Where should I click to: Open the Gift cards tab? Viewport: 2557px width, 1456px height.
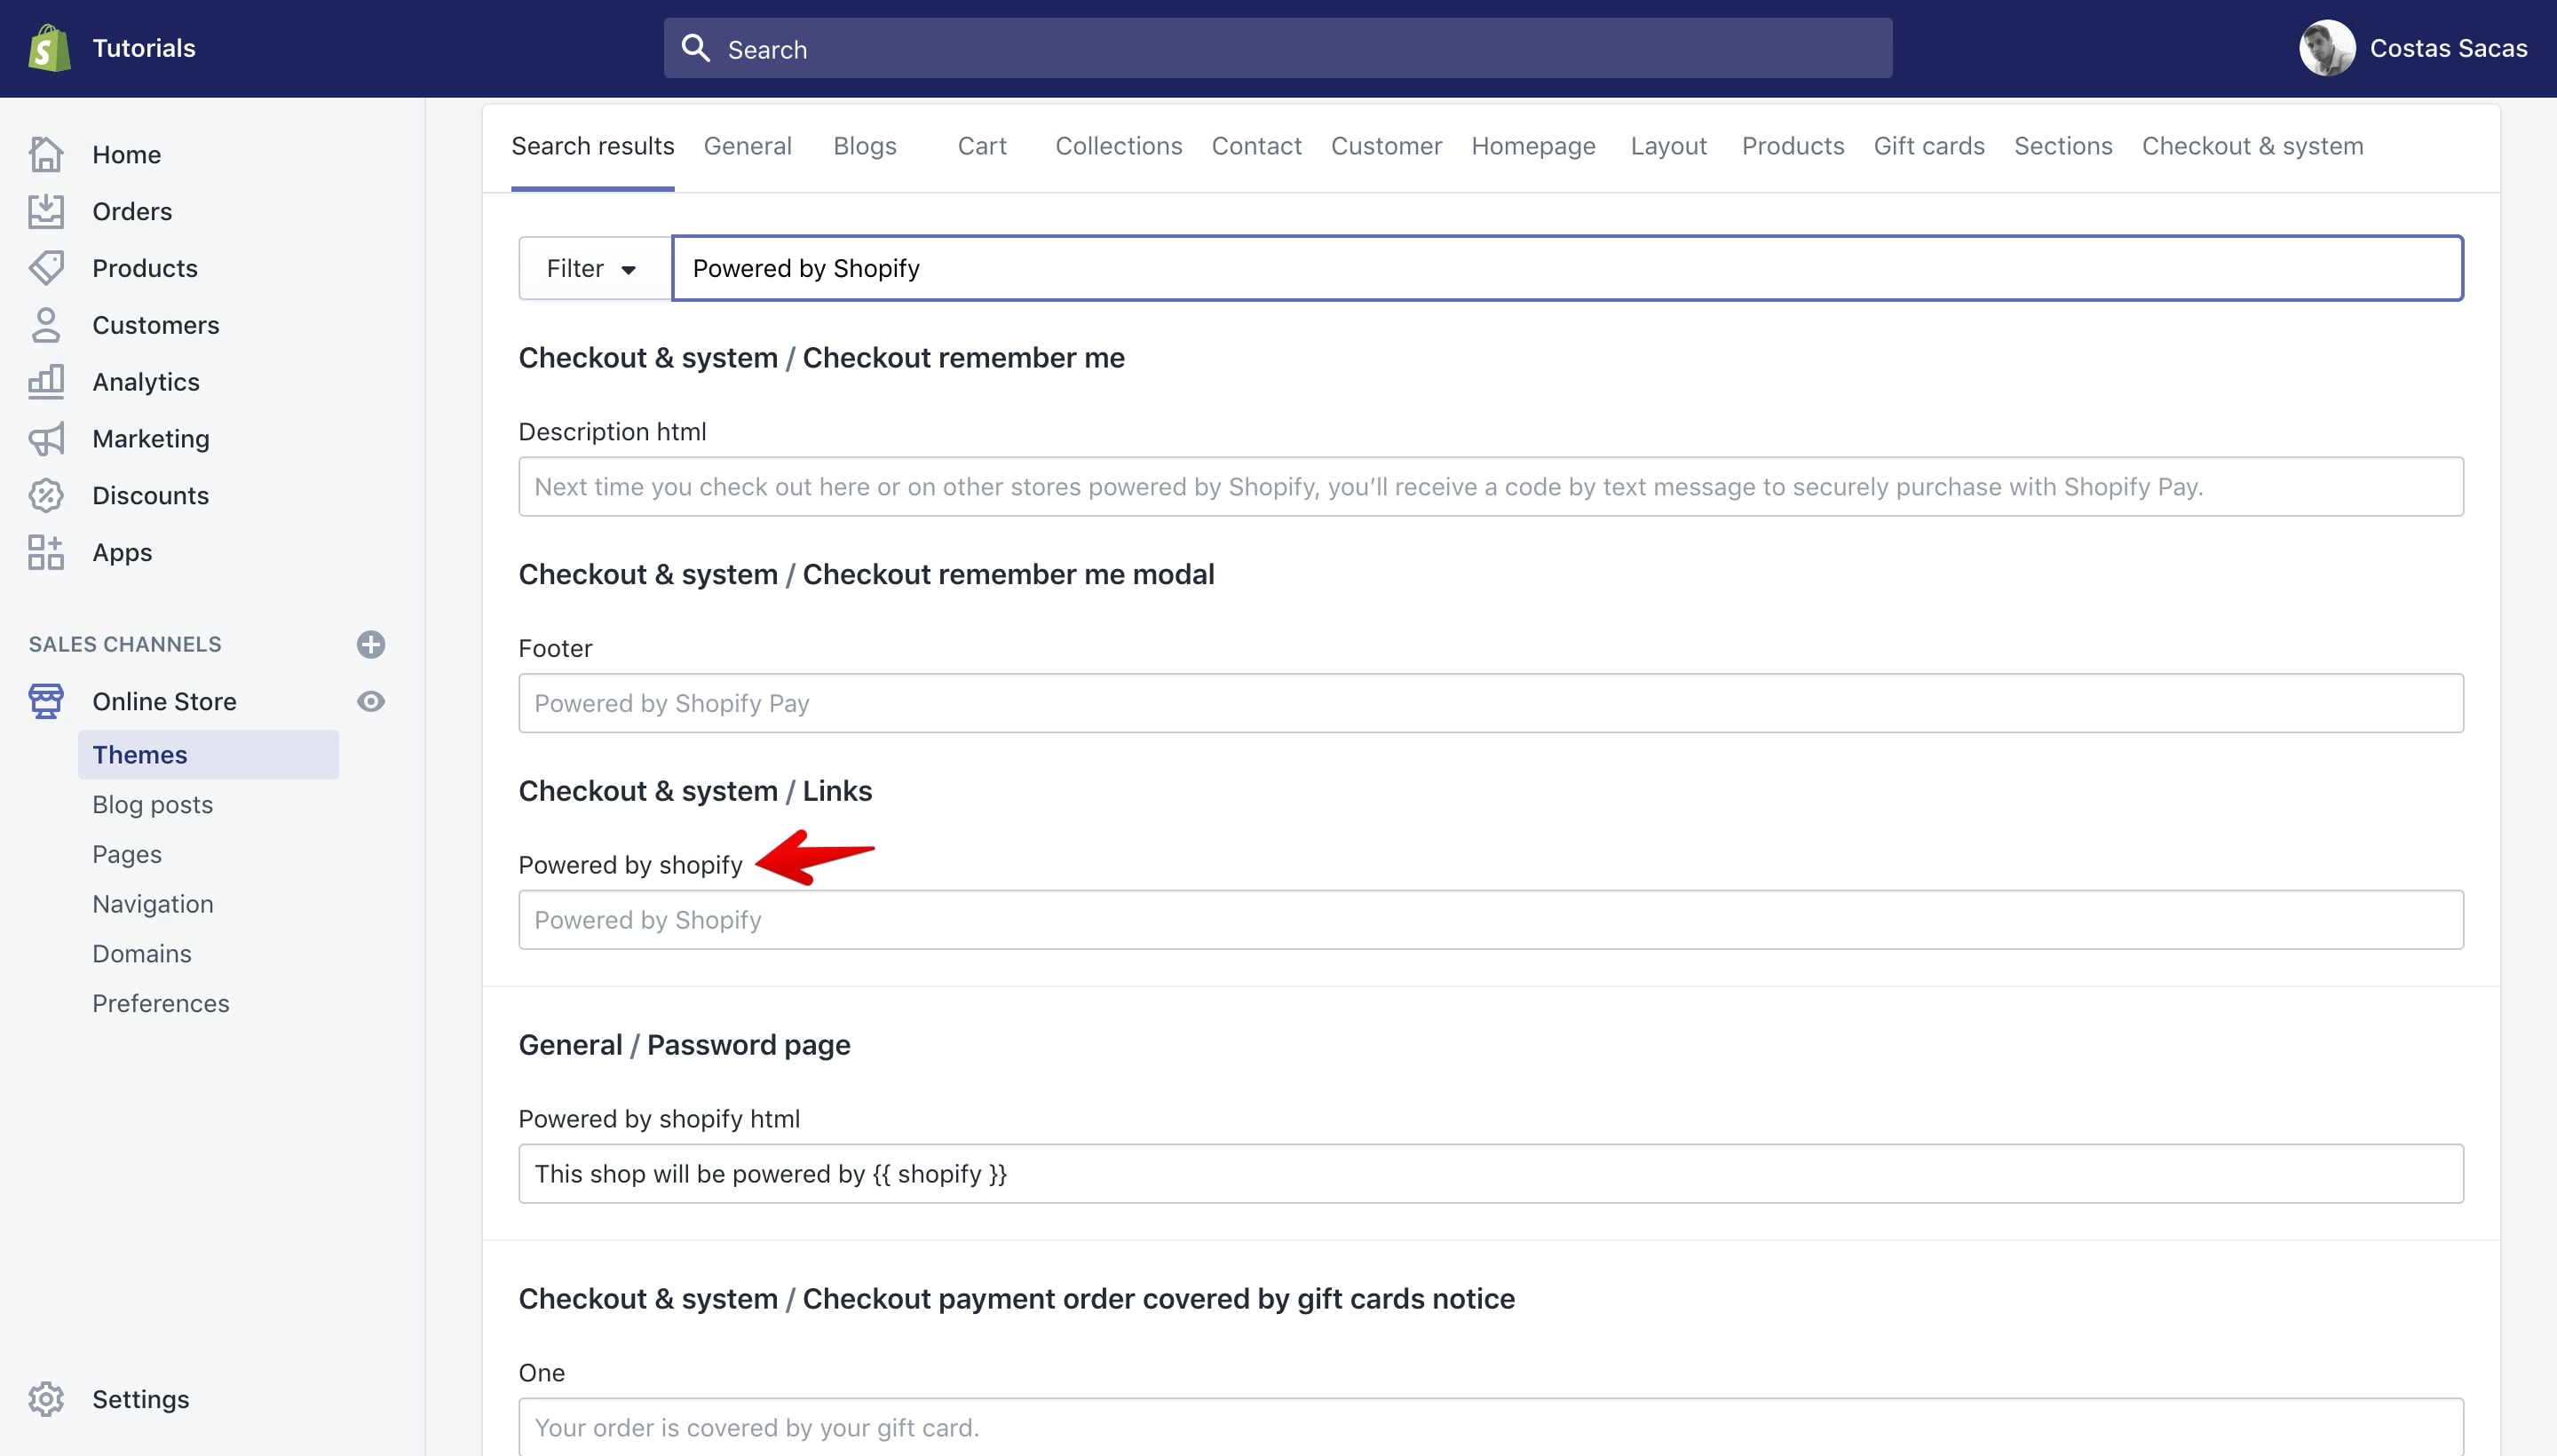coord(1928,146)
